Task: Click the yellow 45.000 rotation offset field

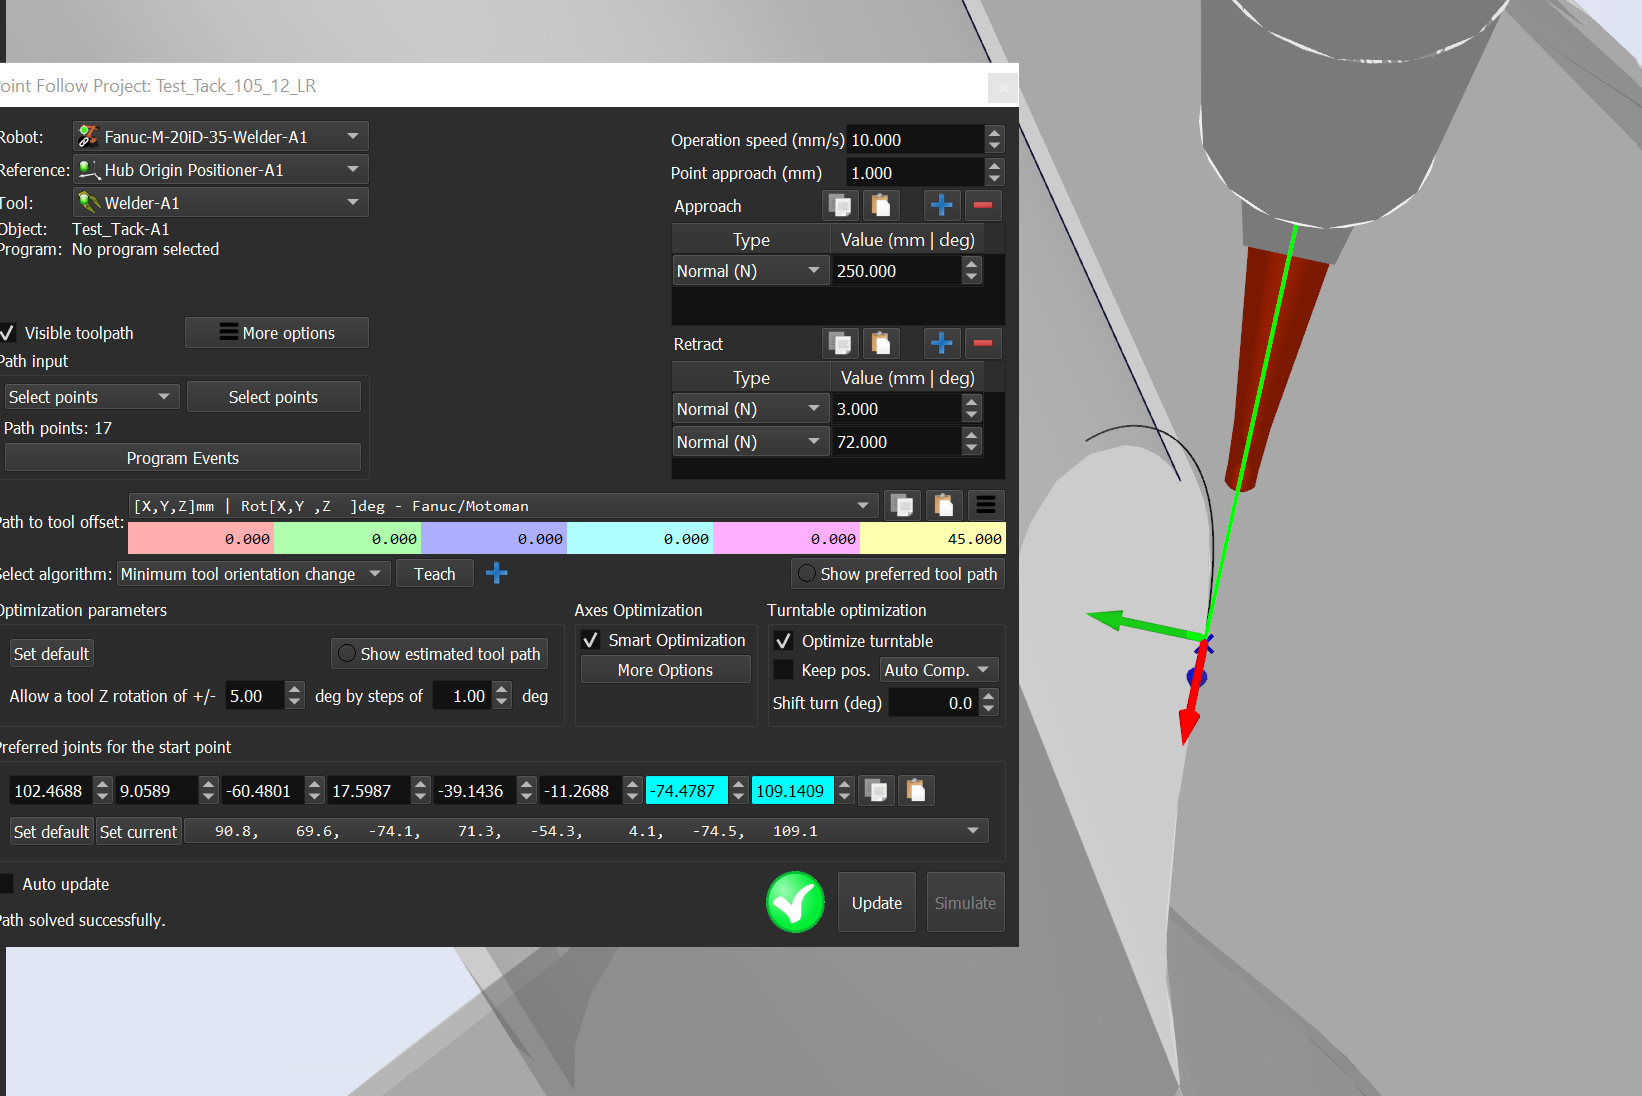Action: [x=932, y=539]
